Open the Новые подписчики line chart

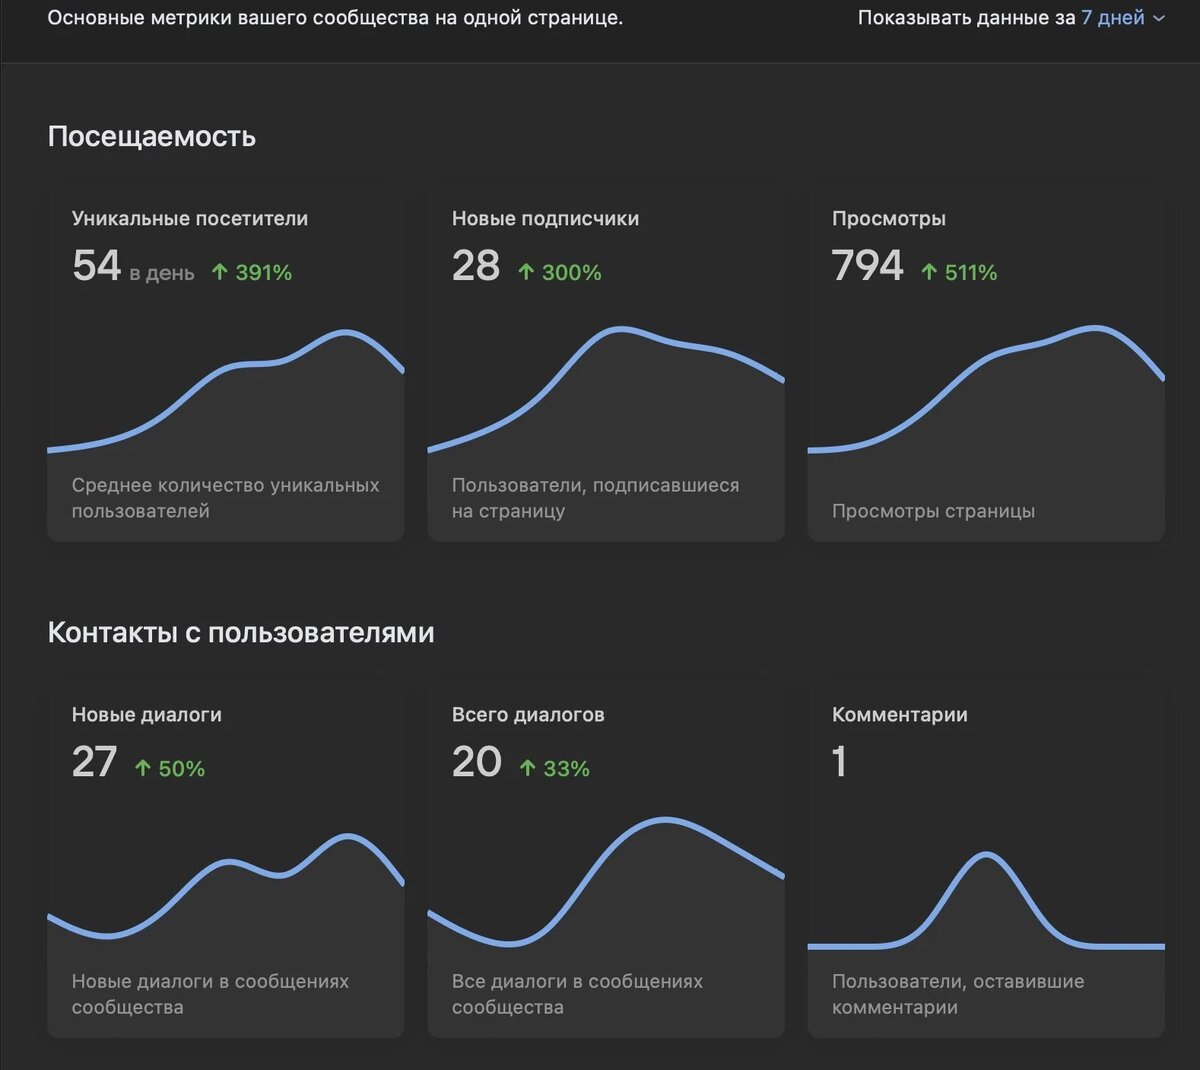pos(606,390)
